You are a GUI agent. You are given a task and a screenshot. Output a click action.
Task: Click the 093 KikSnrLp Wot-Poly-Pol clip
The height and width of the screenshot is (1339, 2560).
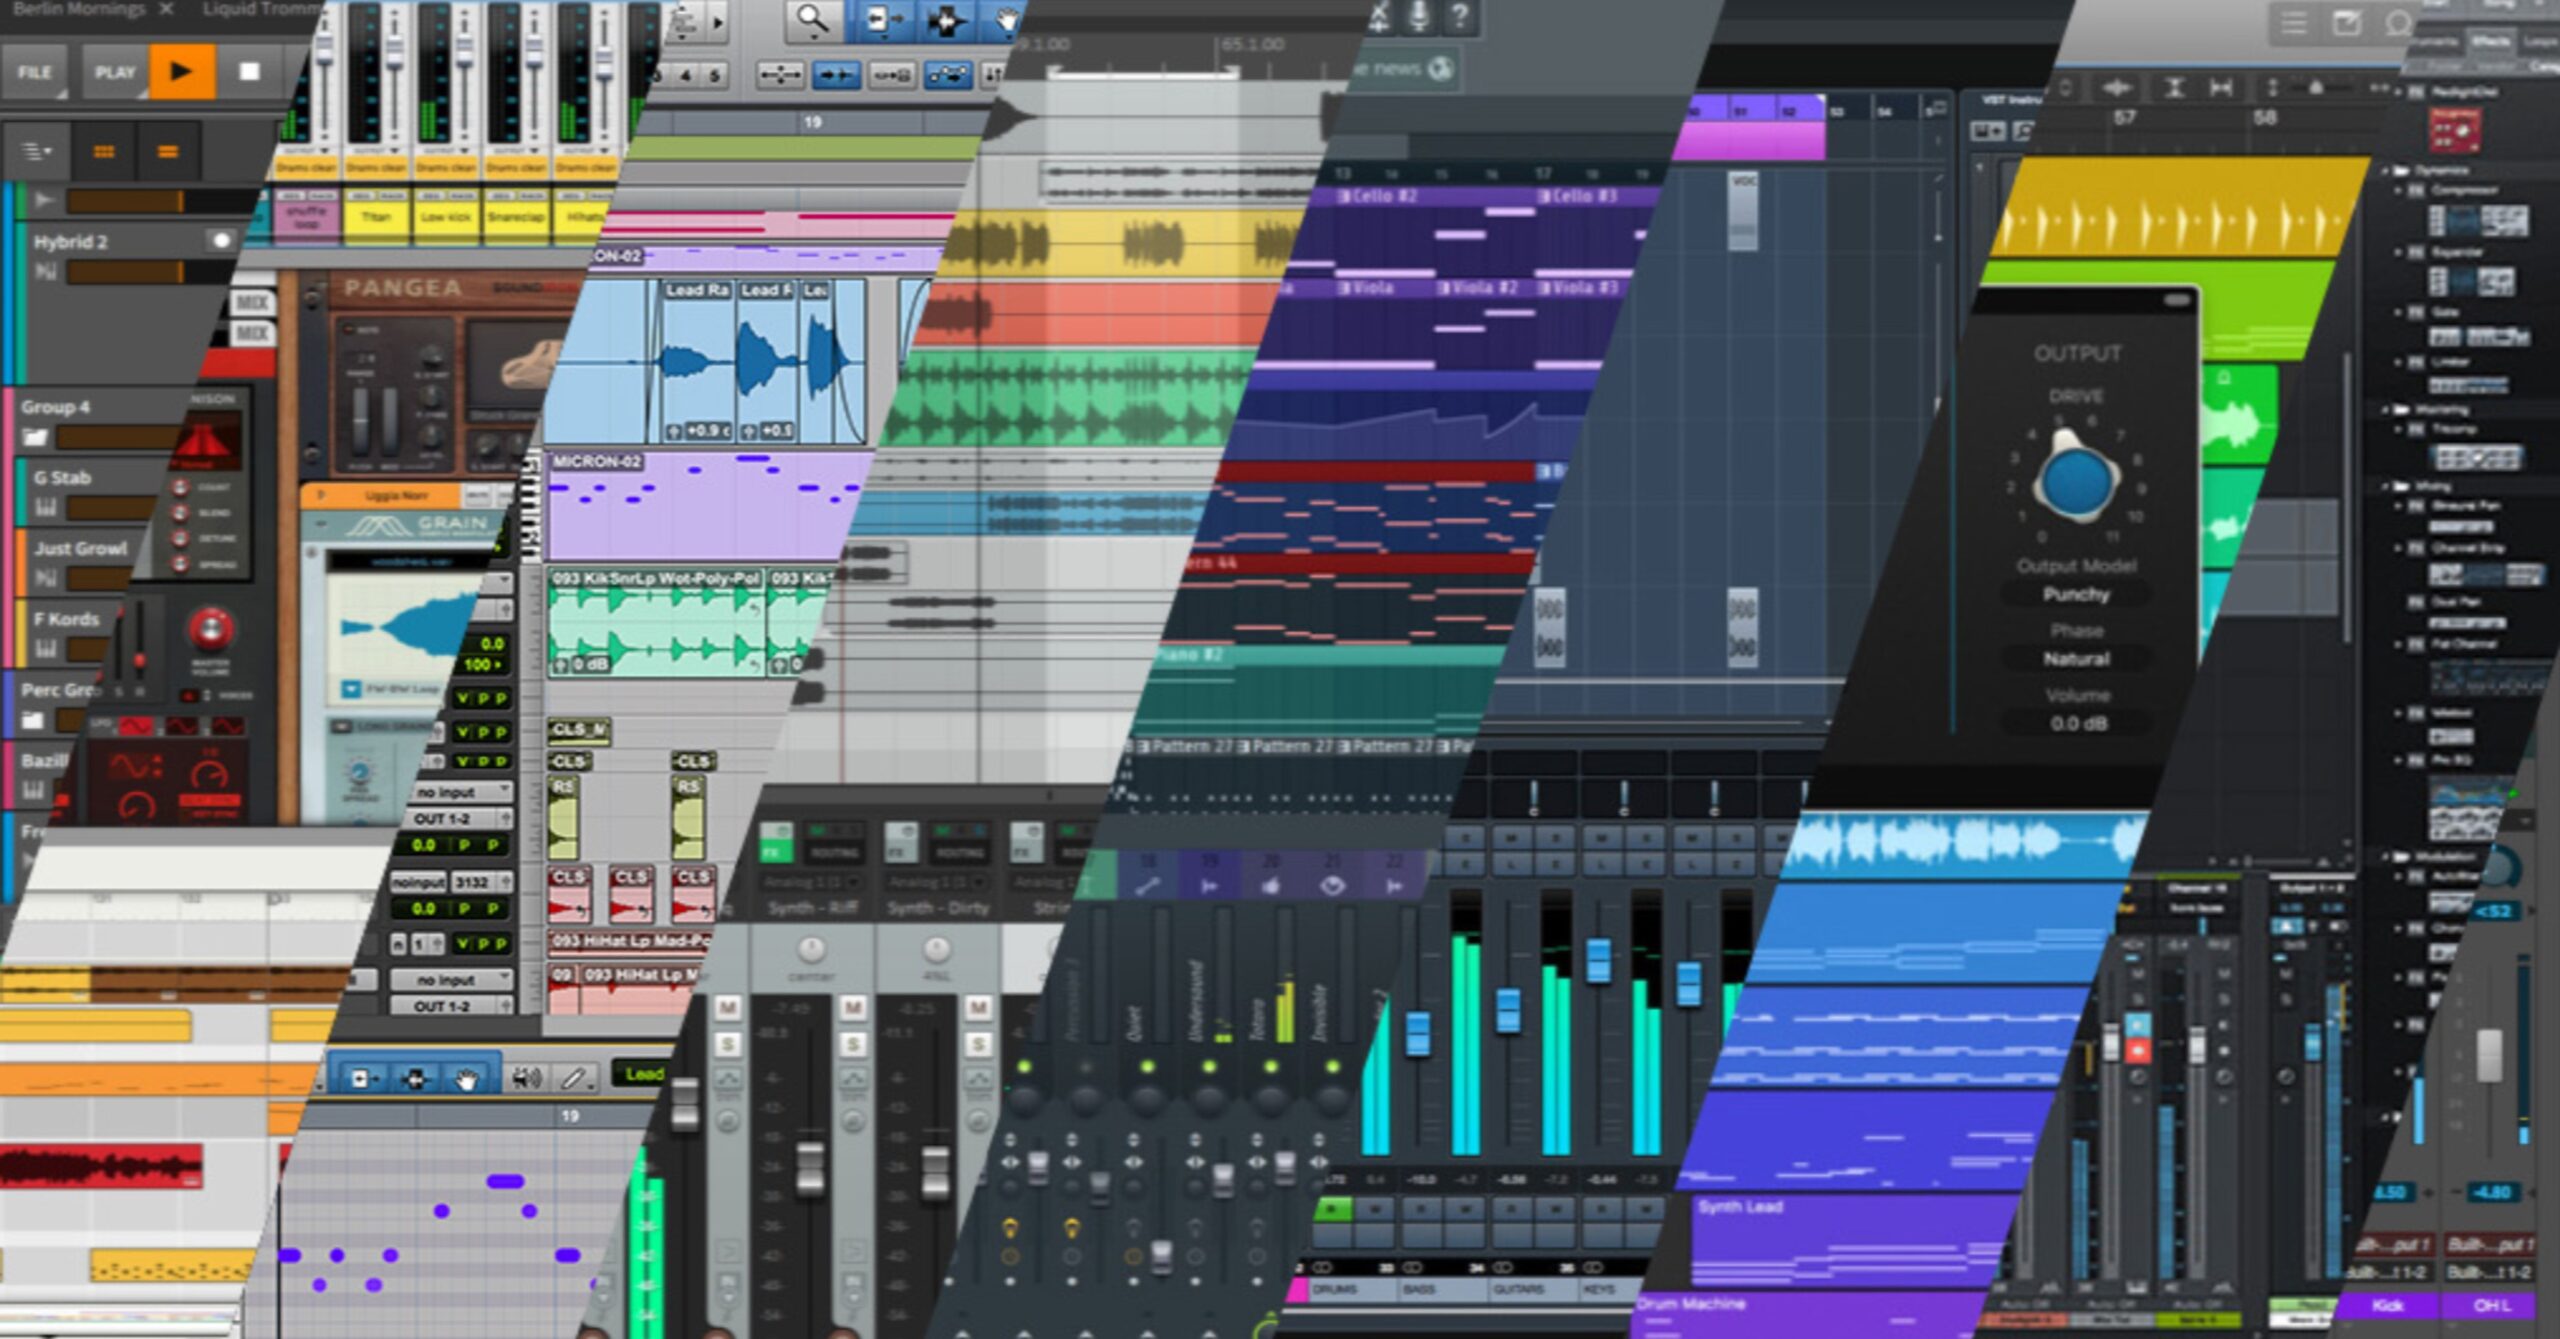pos(656,622)
